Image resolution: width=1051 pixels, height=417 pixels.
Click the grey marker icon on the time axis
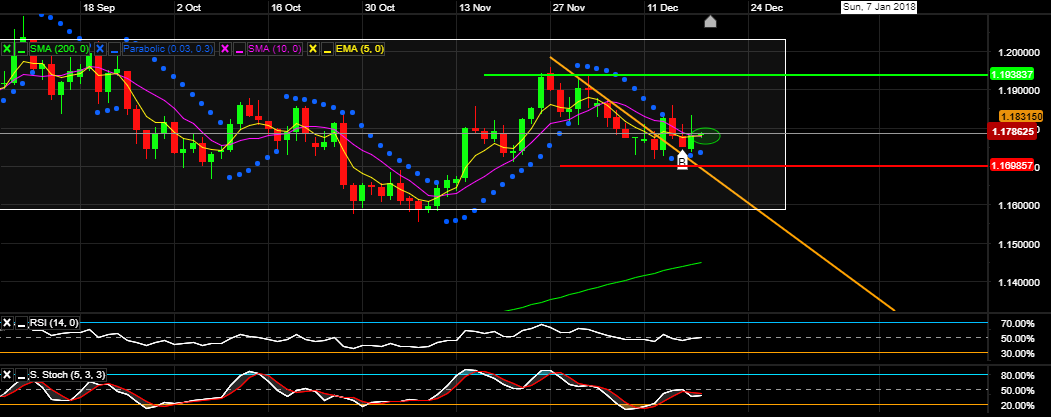click(710, 21)
